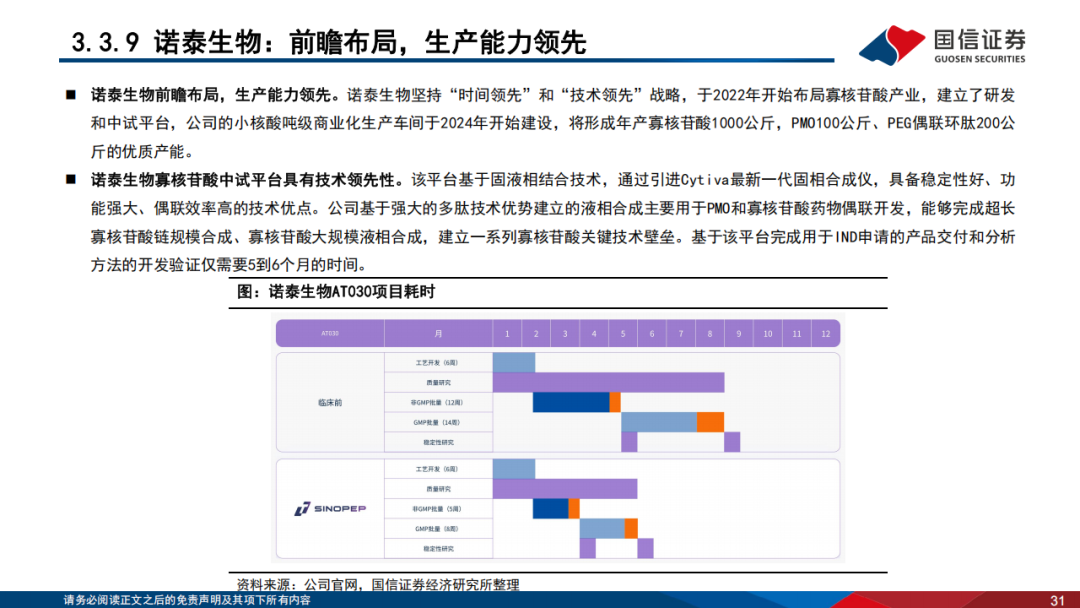1080x608 pixels.
Task: Click the AT030 header cell
Action: (330, 333)
